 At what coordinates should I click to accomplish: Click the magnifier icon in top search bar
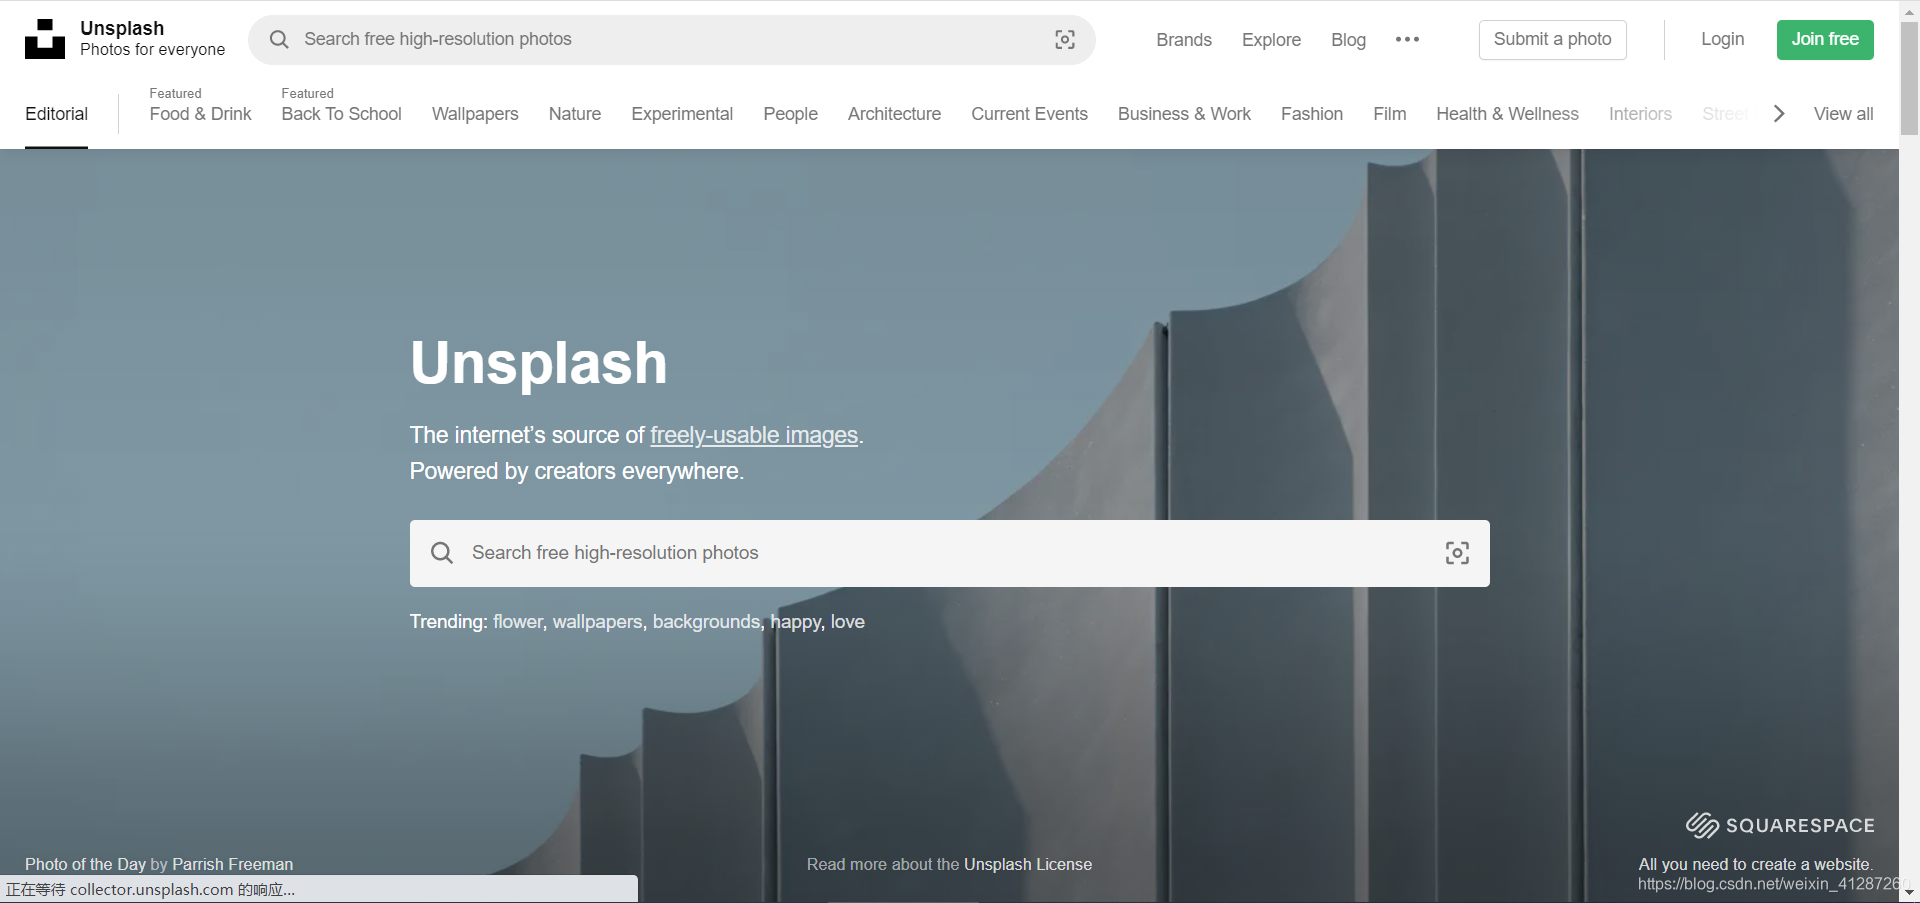coord(279,39)
